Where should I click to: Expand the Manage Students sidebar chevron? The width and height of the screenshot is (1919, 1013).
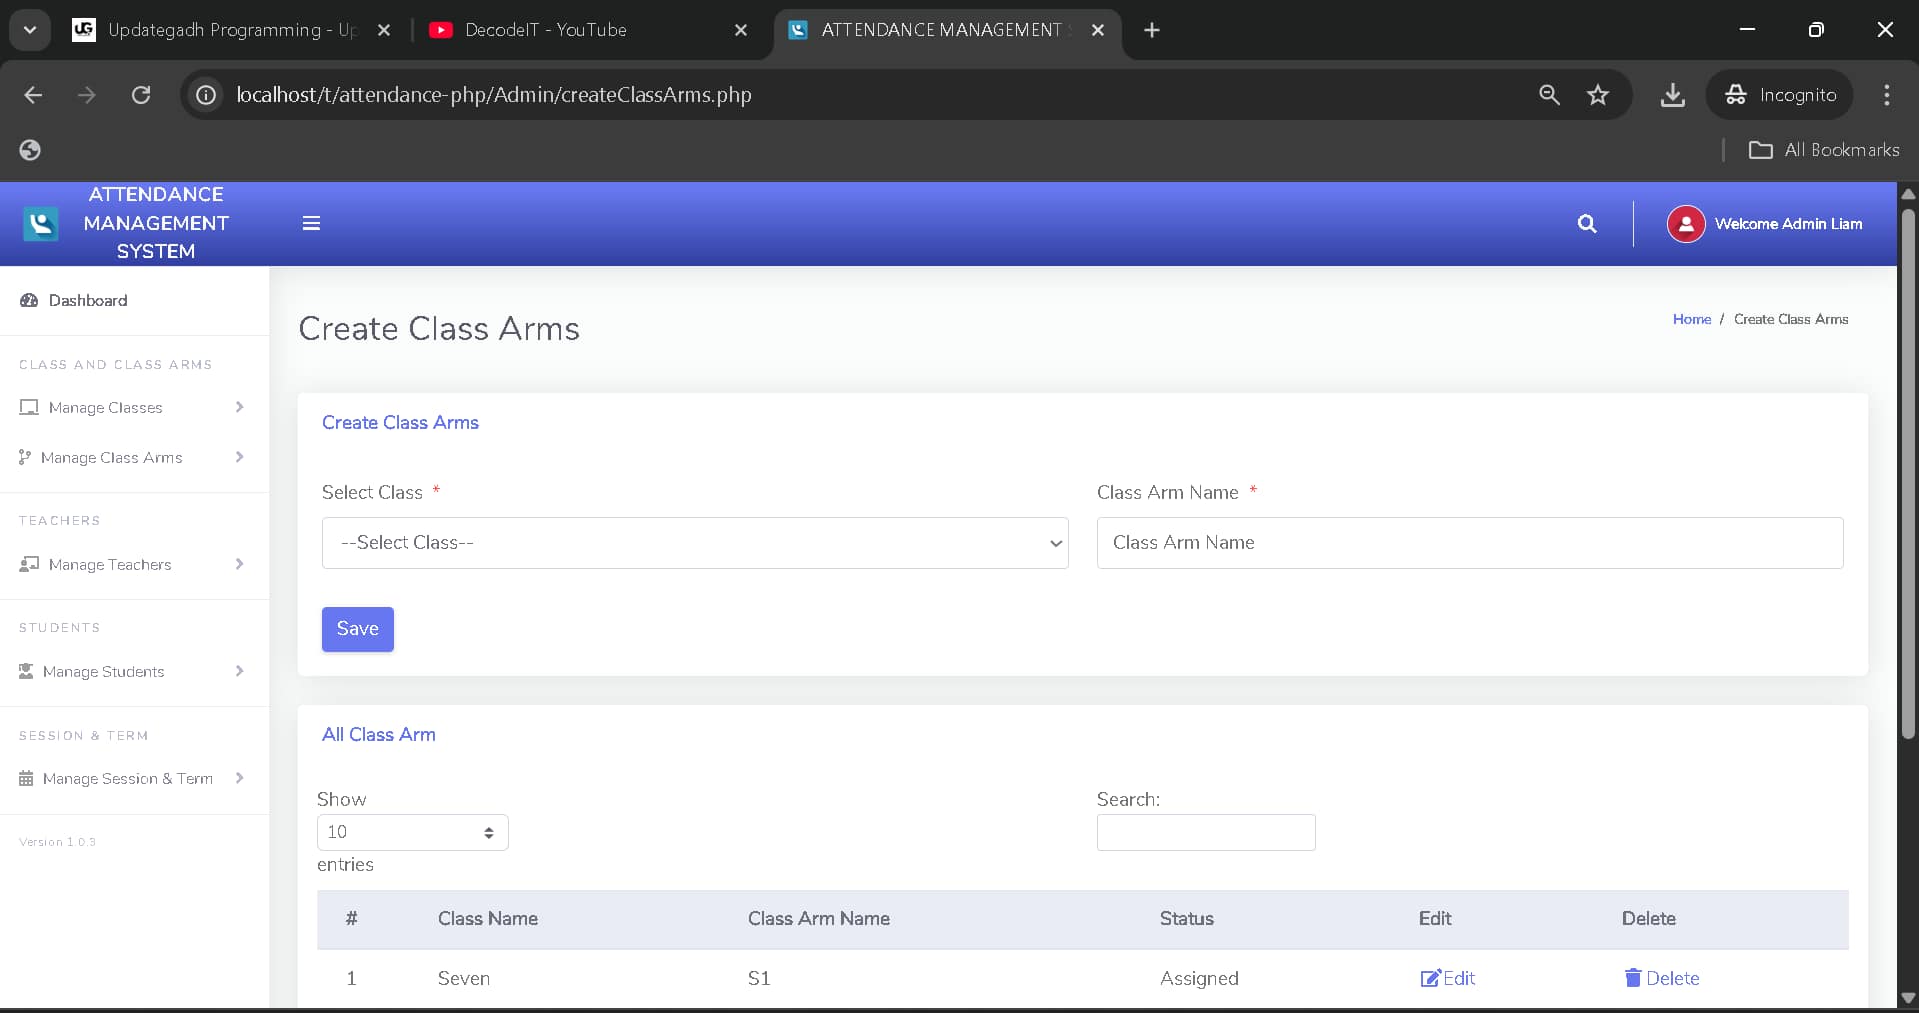(239, 671)
